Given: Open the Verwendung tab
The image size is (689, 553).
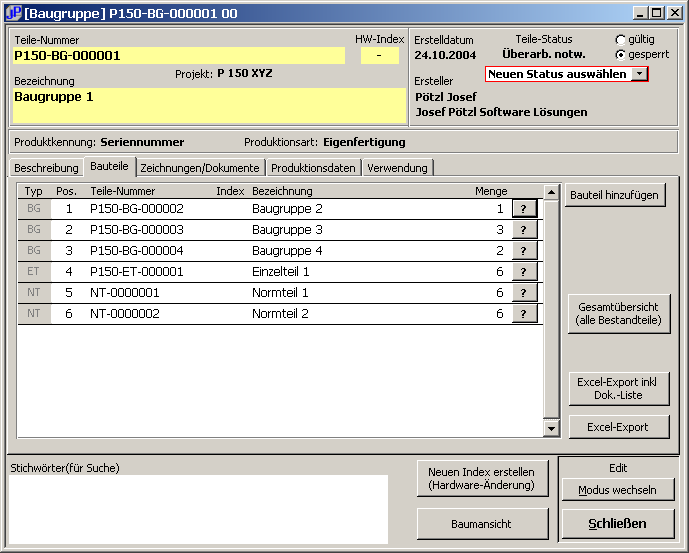Looking at the screenshot, I should 397,168.
